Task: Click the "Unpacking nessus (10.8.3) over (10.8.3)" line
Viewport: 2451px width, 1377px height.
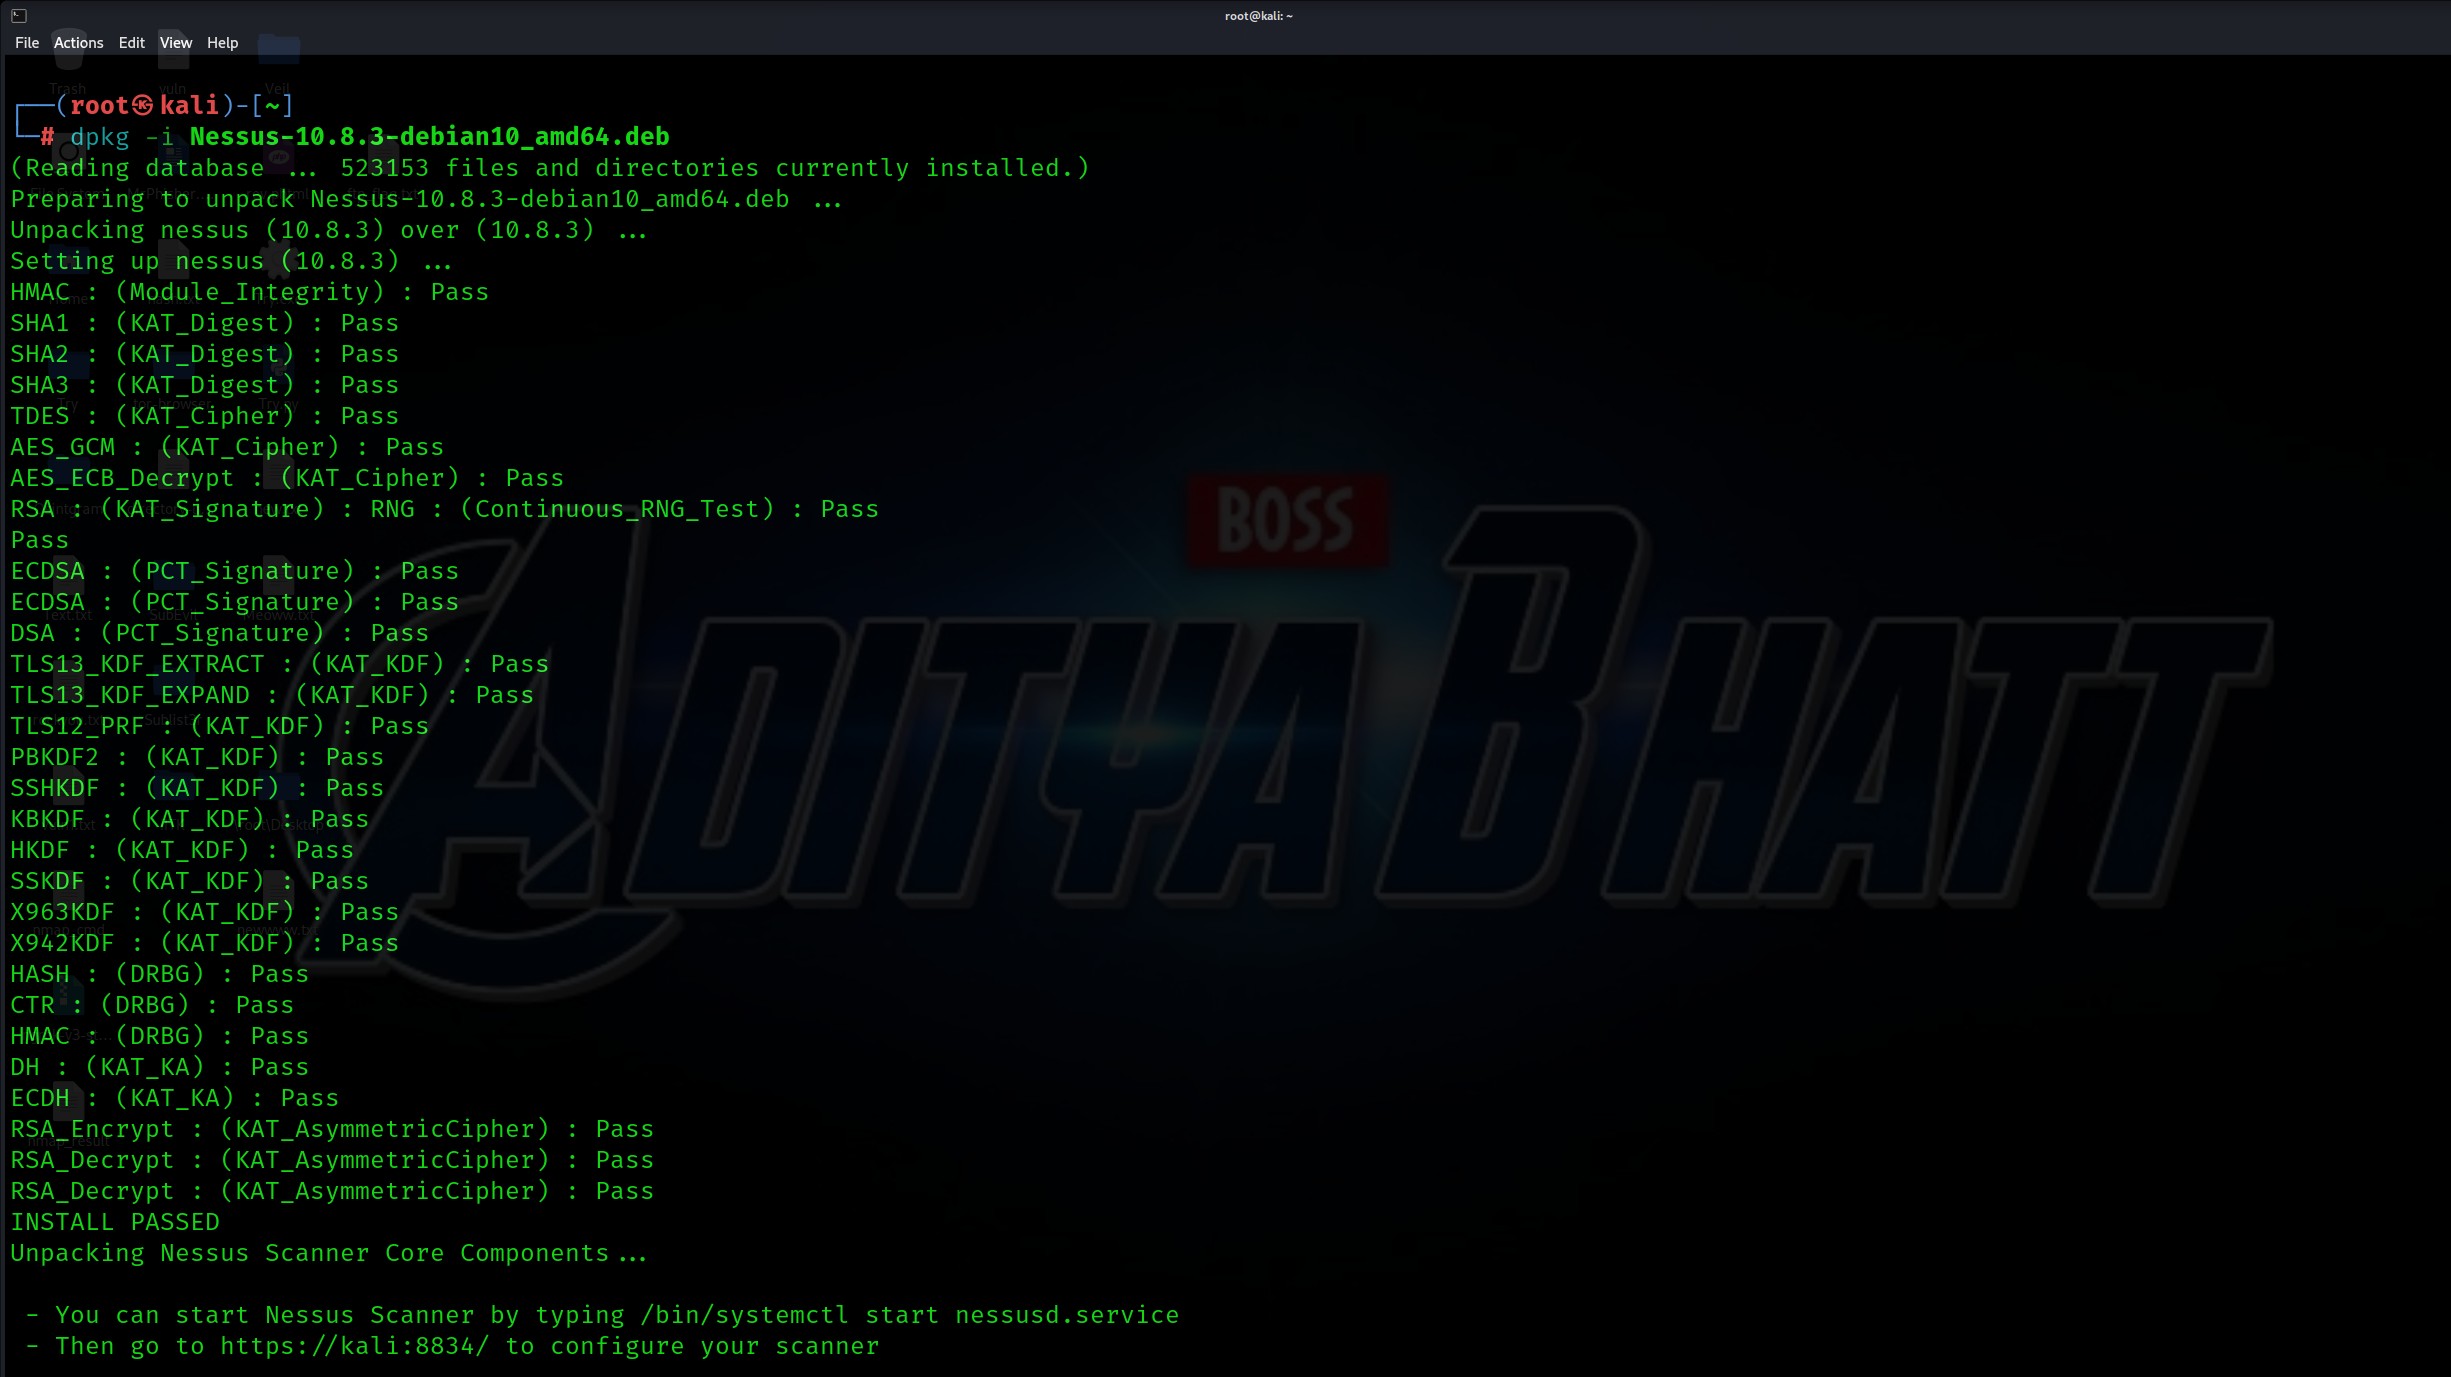Action: click(x=329, y=230)
